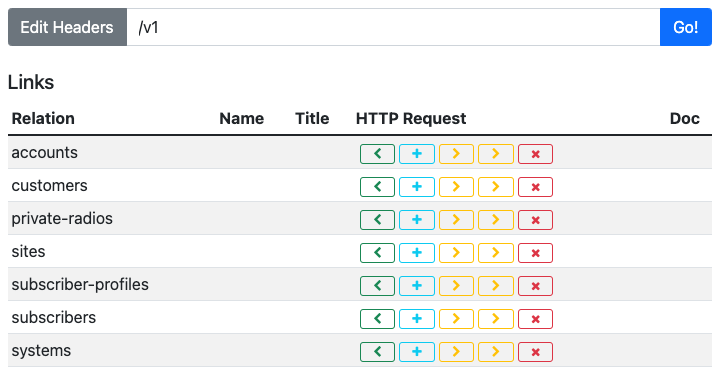Click the Relation column header
The image size is (725, 379).
(x=43, y=118)
